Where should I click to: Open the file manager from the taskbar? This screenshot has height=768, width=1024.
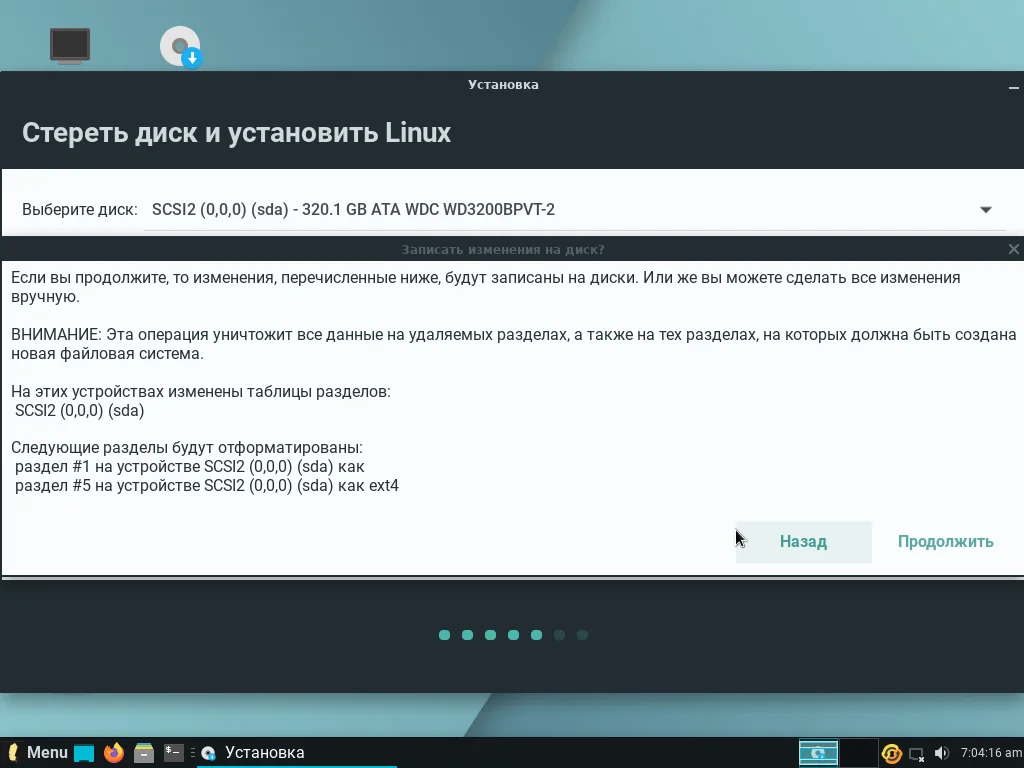coord(142,752)
